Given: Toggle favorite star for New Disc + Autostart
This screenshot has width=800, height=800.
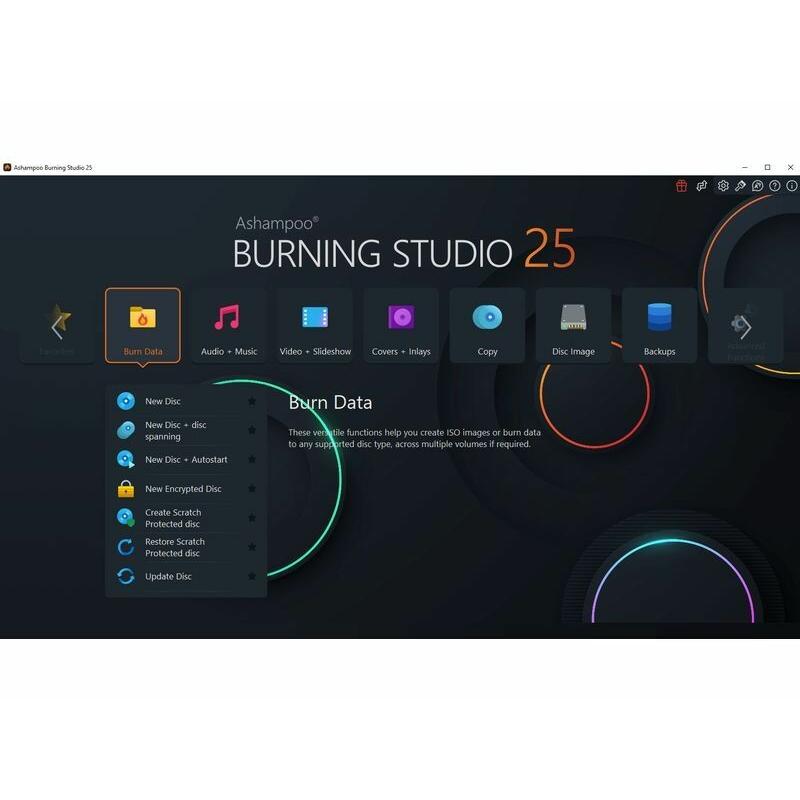Looking at the screenshot, I should (x=252, y=459).
